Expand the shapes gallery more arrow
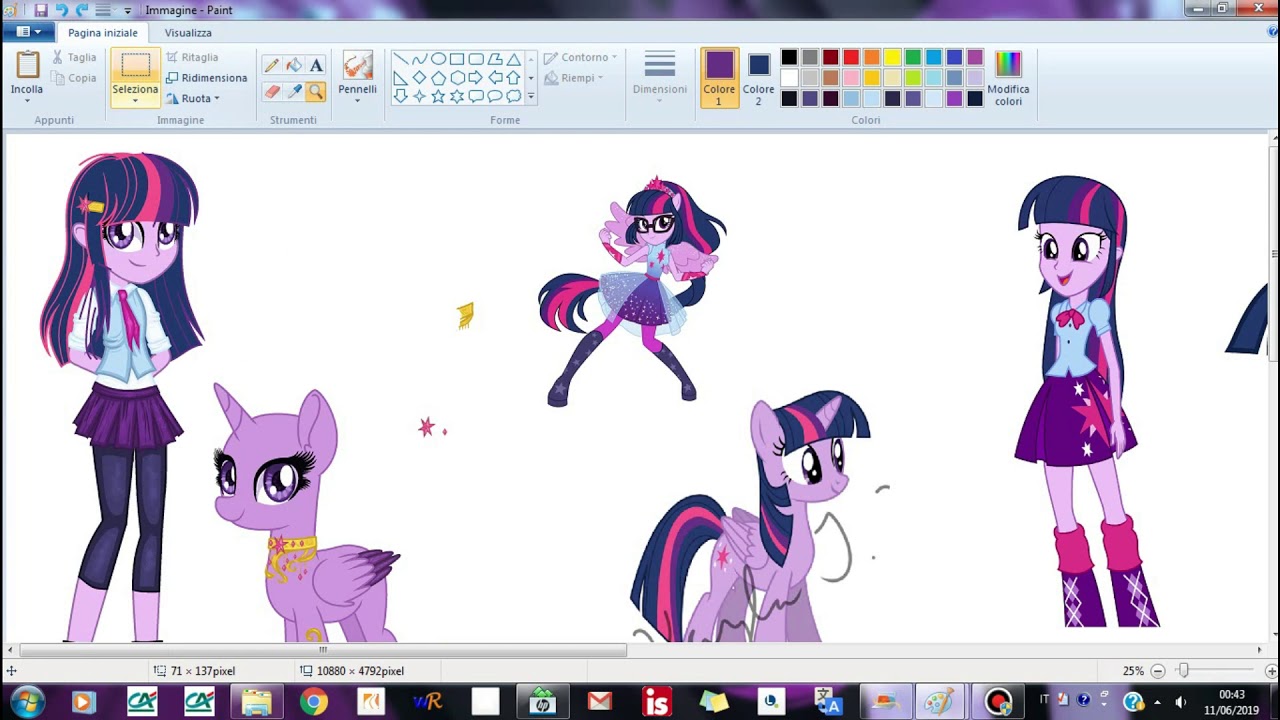 pos(531,97)
